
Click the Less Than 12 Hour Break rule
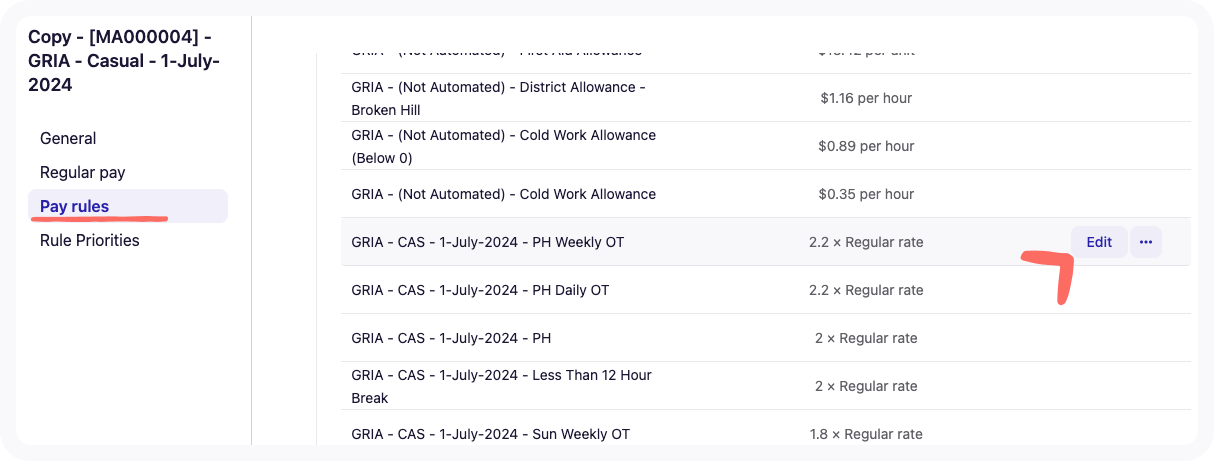[766, 386]
